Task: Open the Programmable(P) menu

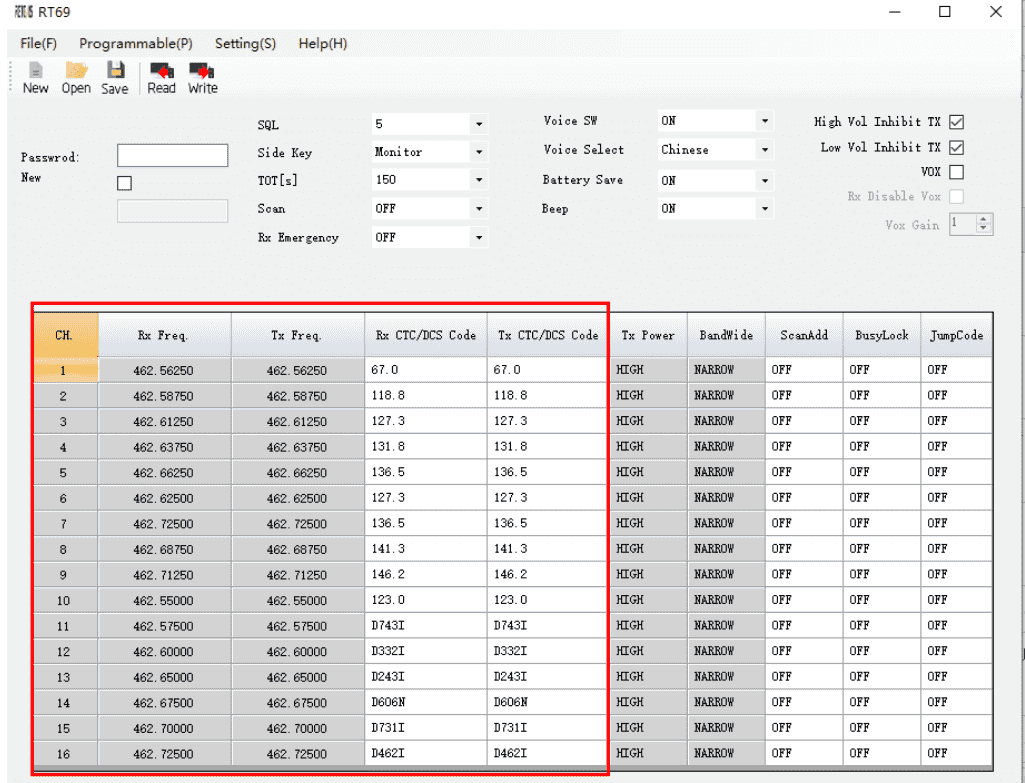Action: [136, 44]
